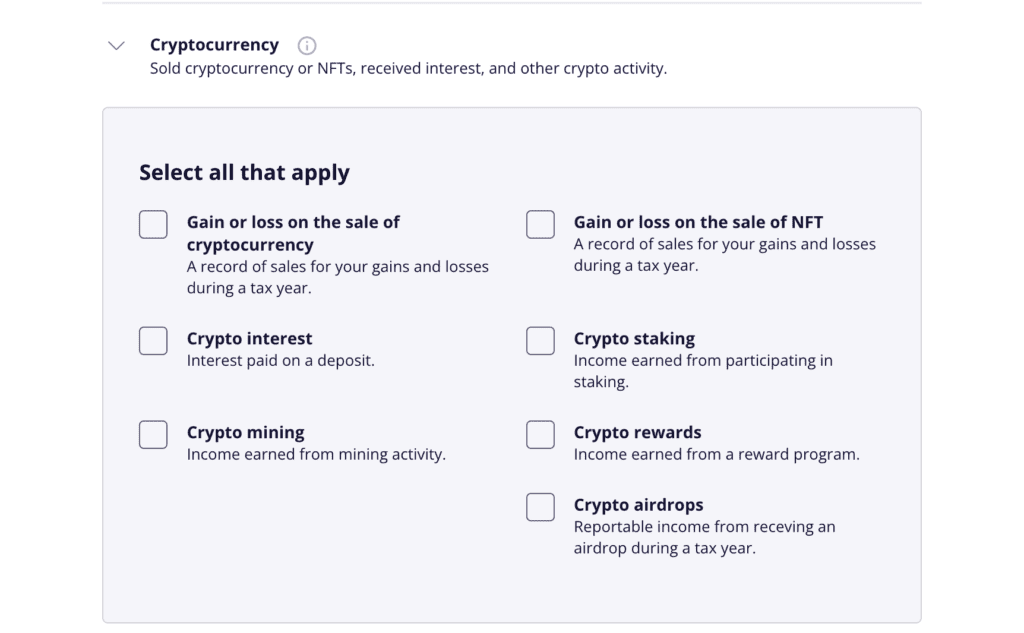Click the 'Crypto mining' label text
Screen dimensions: 1024x633
pos(246,433)
